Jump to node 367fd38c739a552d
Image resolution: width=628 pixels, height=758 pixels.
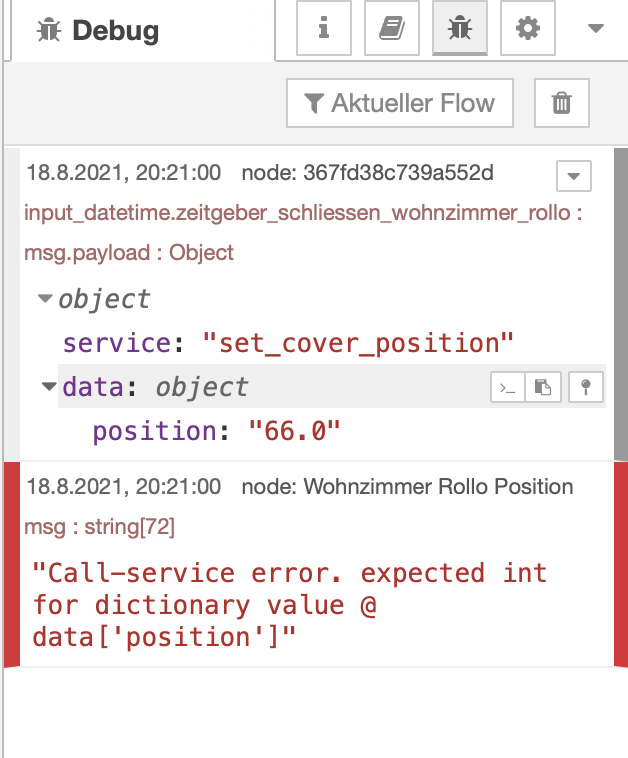(367, 173)
